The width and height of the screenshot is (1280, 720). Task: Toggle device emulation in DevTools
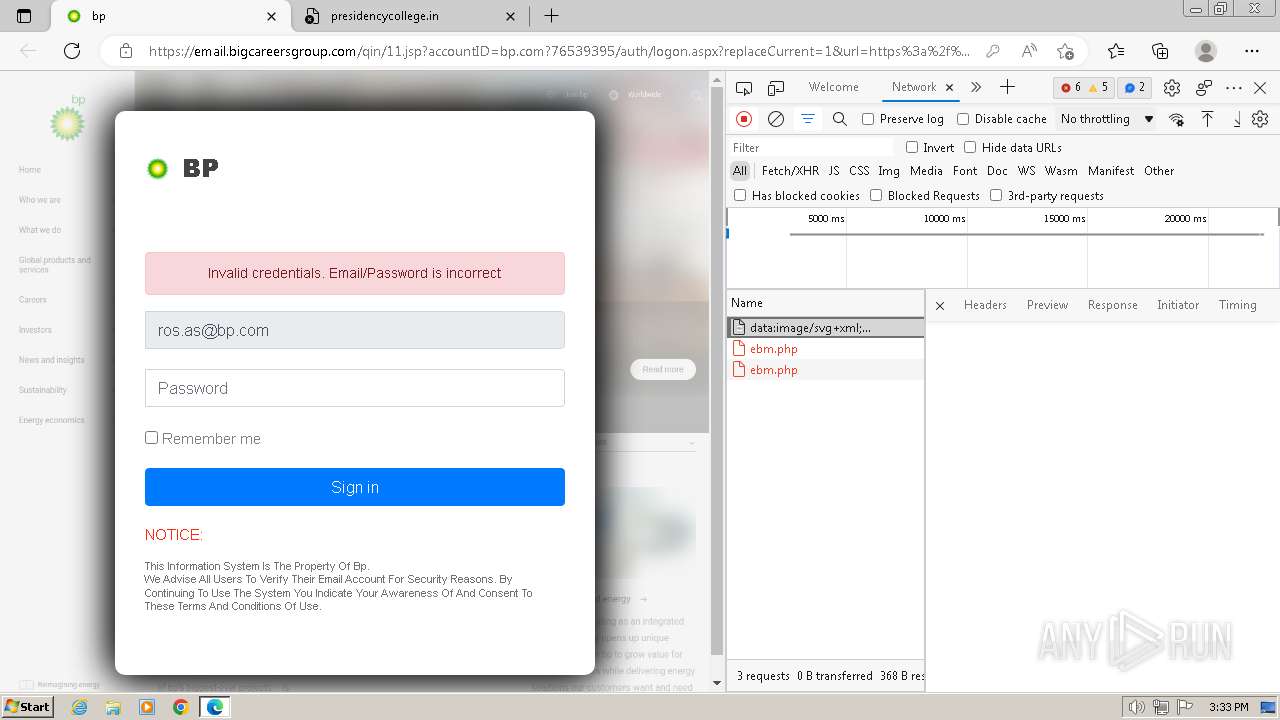tap(776, 88)
